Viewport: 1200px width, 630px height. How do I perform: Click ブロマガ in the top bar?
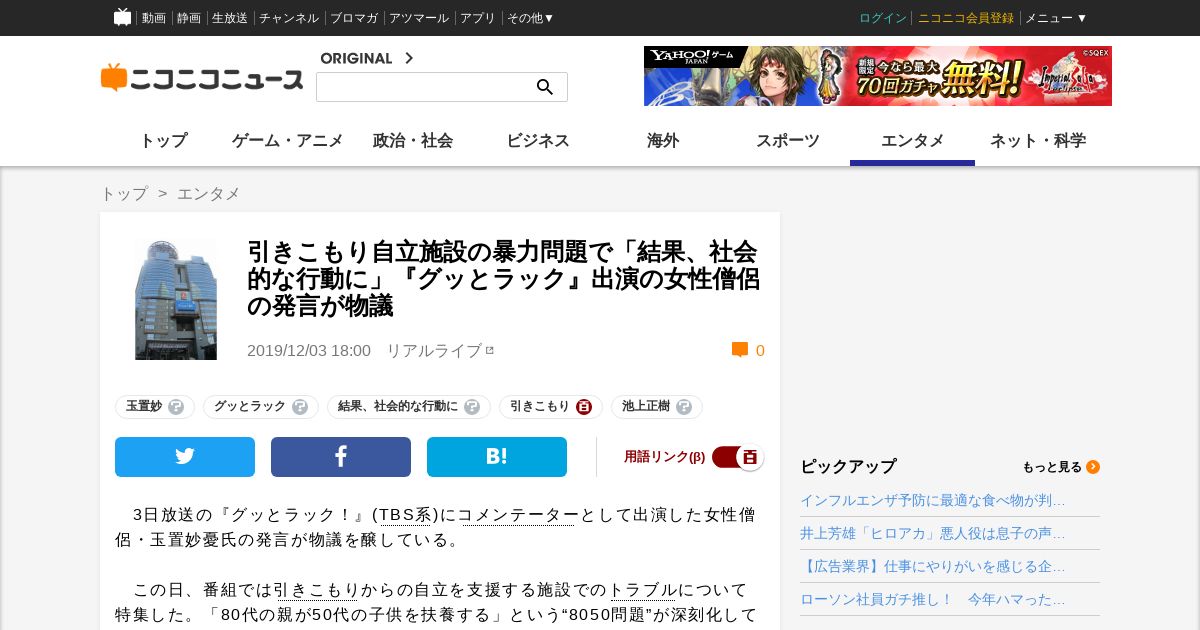point(354,18)
